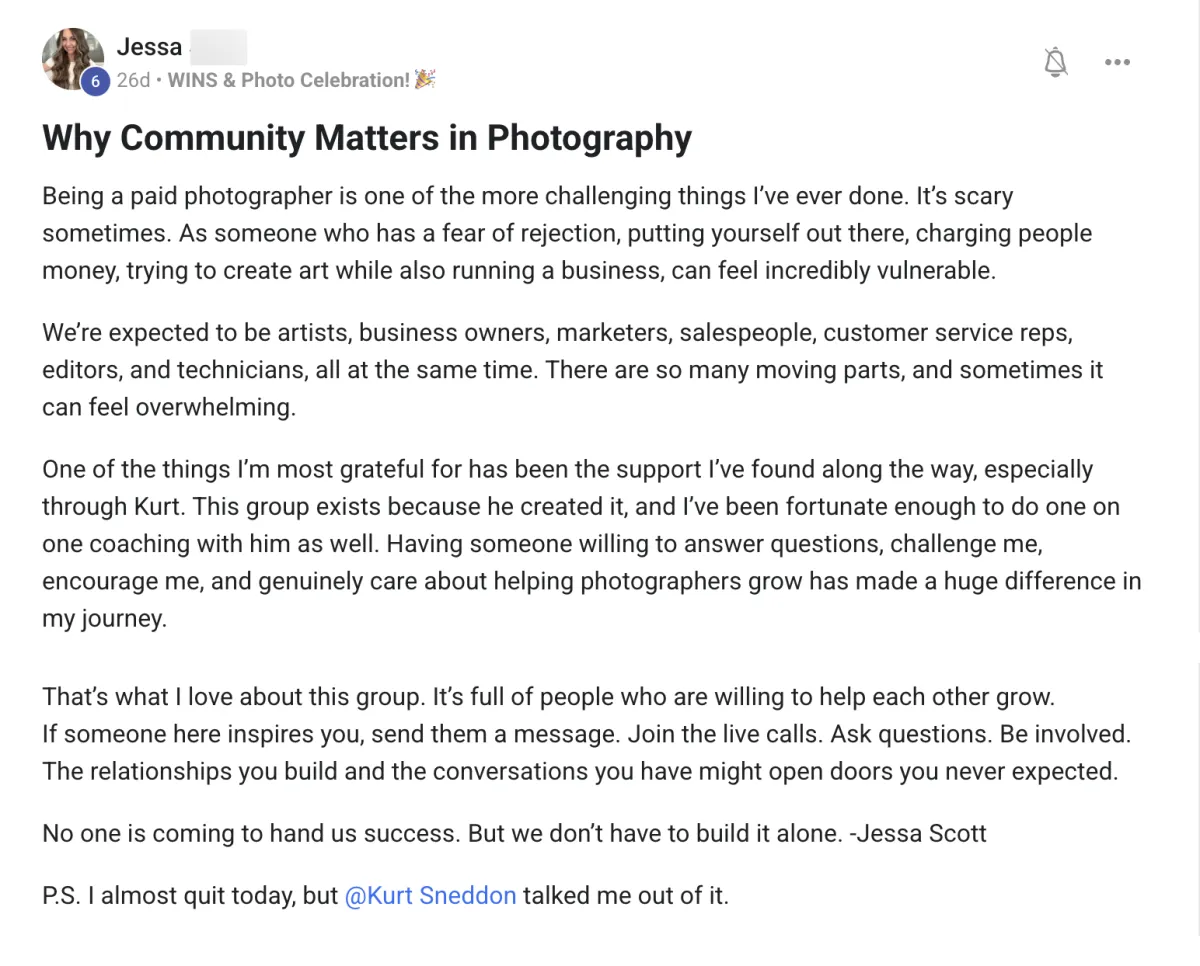Screen dimensions: 1200x966
Task: Open Jessa's profile photo
Action: (x=72, y=59)
